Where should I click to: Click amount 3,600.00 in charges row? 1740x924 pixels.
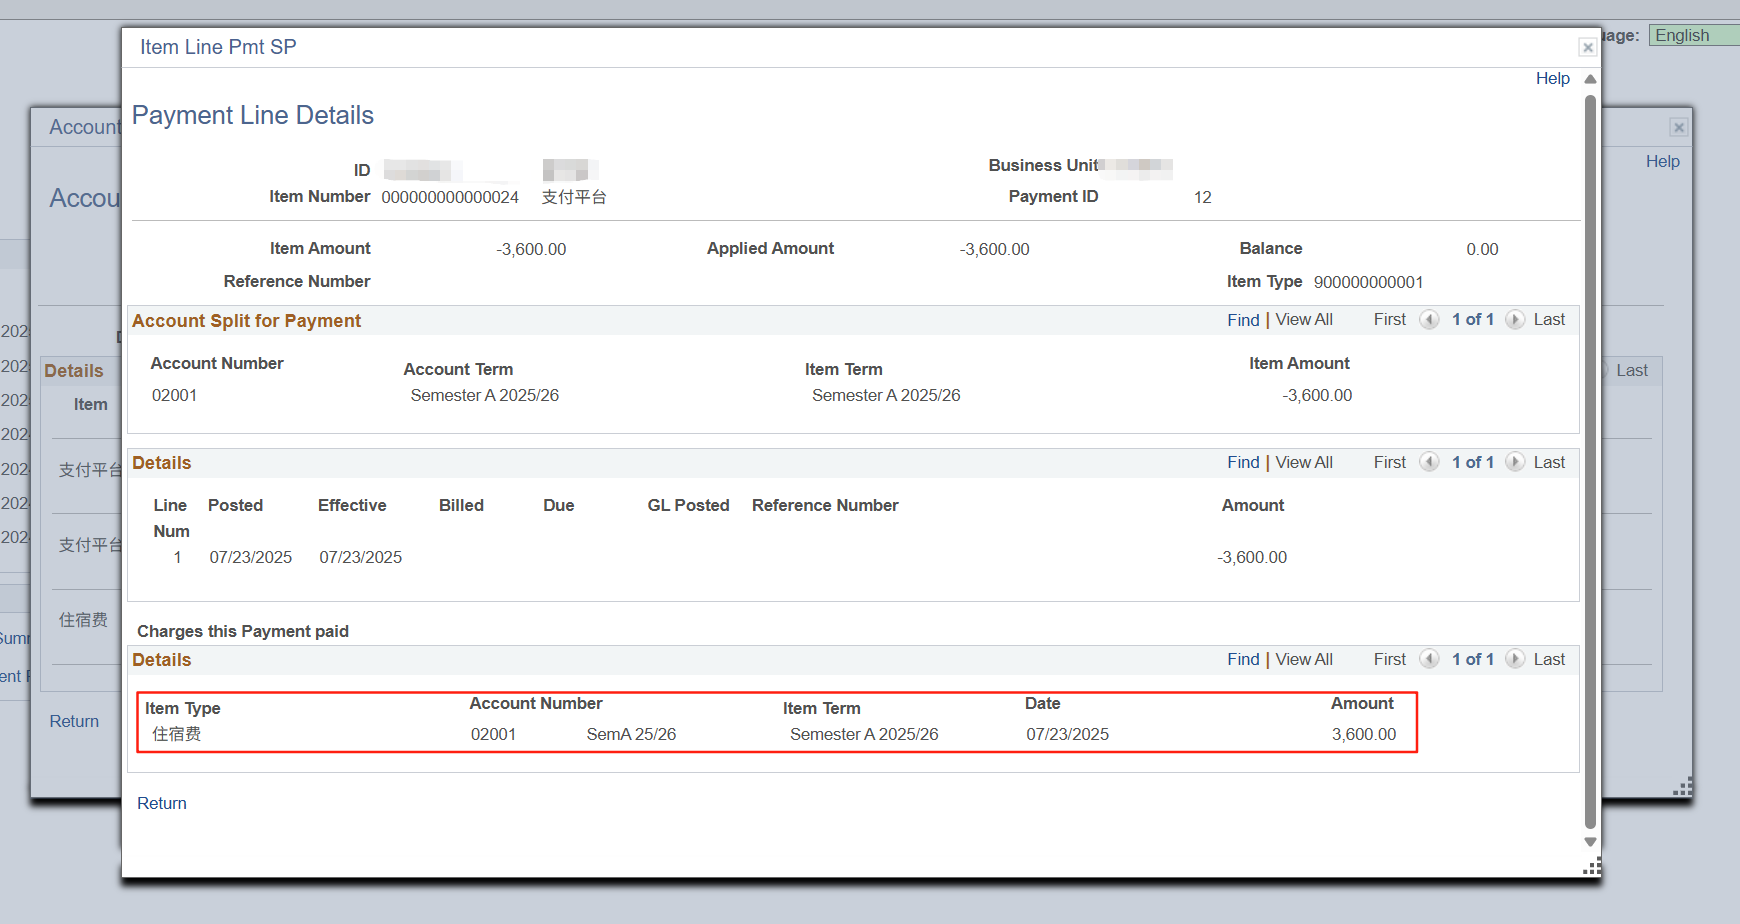(1364, 734)
